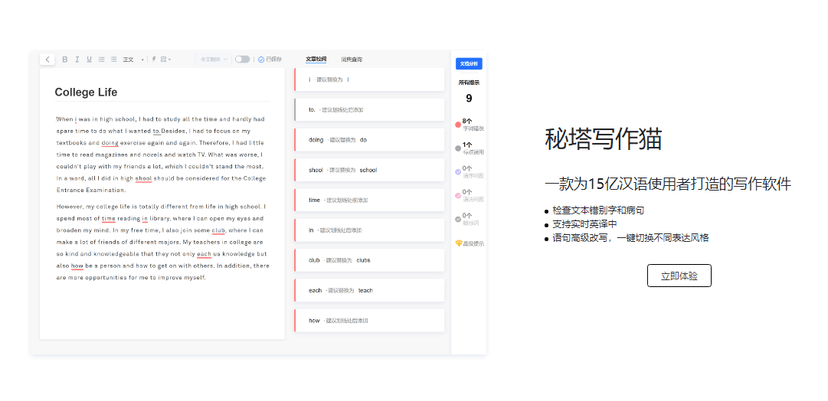Image resolution: width=828 pixels, height=401 pixels.
Task: Click the blue 文档分析 button
Action: pos(469,63)
